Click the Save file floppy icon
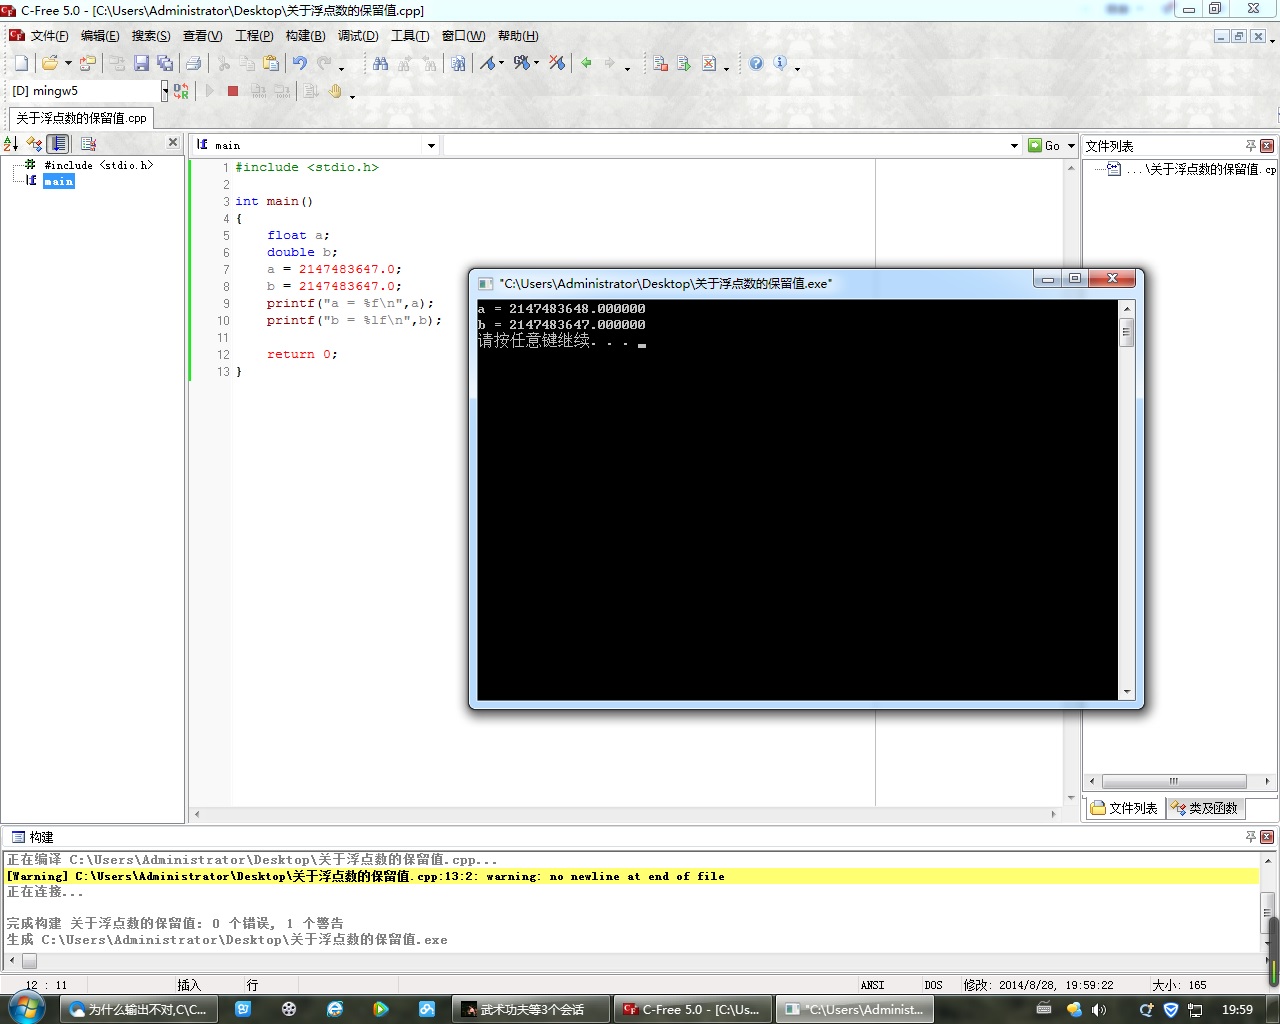The image size is (1280, 1024). [x=141, y=63]
